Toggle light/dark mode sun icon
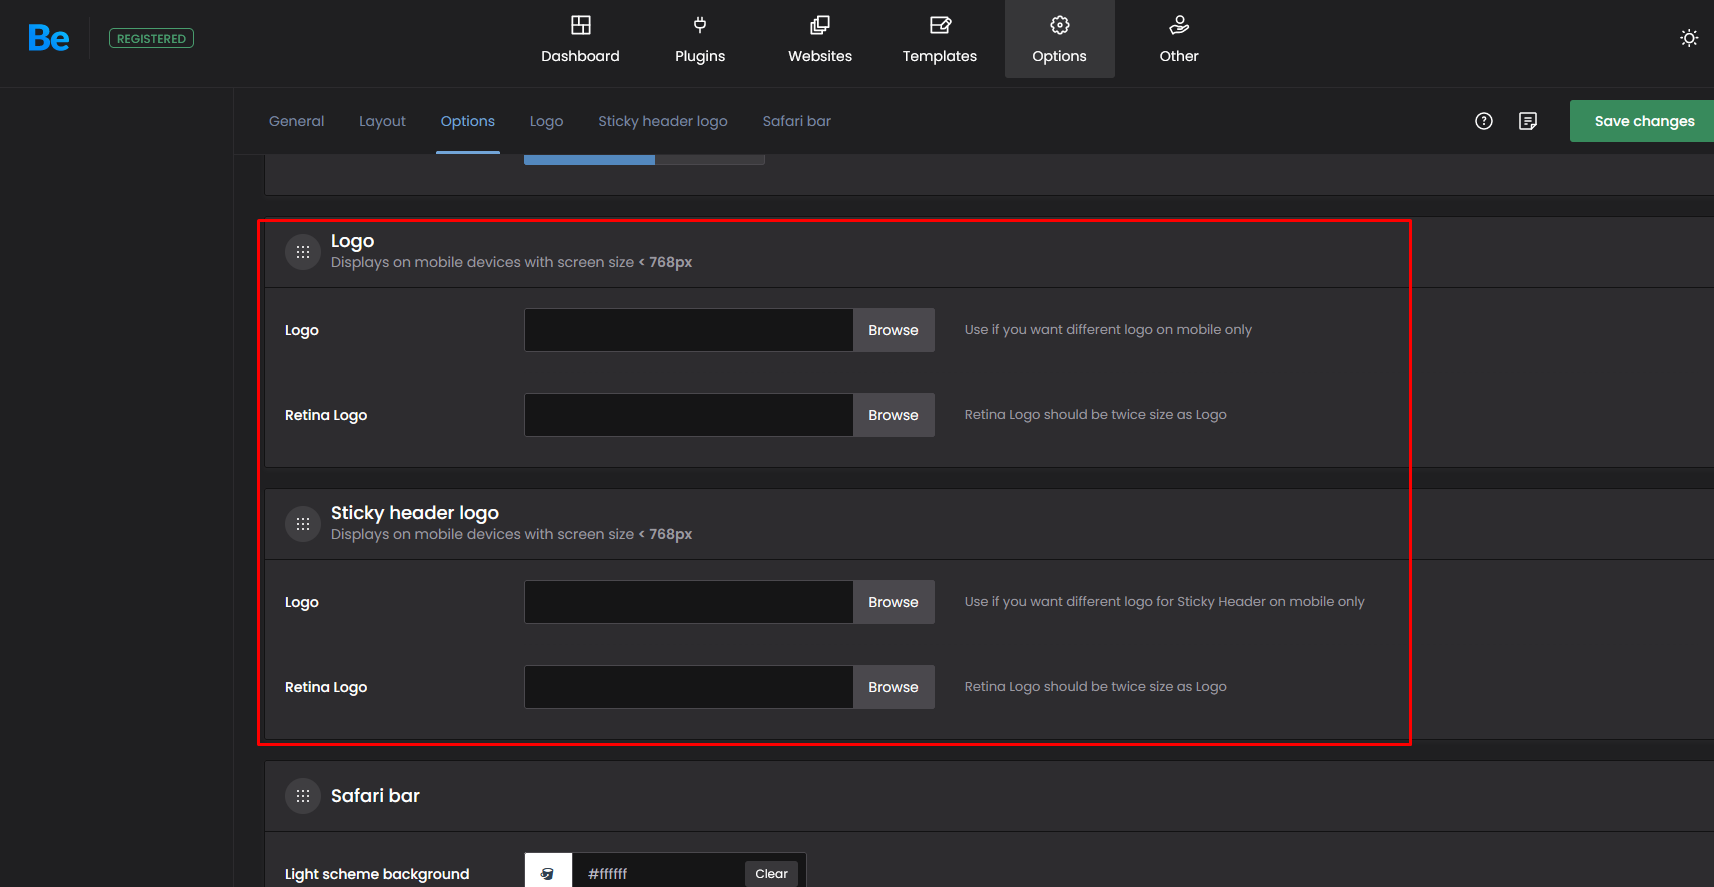The width and height of the screenshot is (1714, 887). [x=1689, y=38]
